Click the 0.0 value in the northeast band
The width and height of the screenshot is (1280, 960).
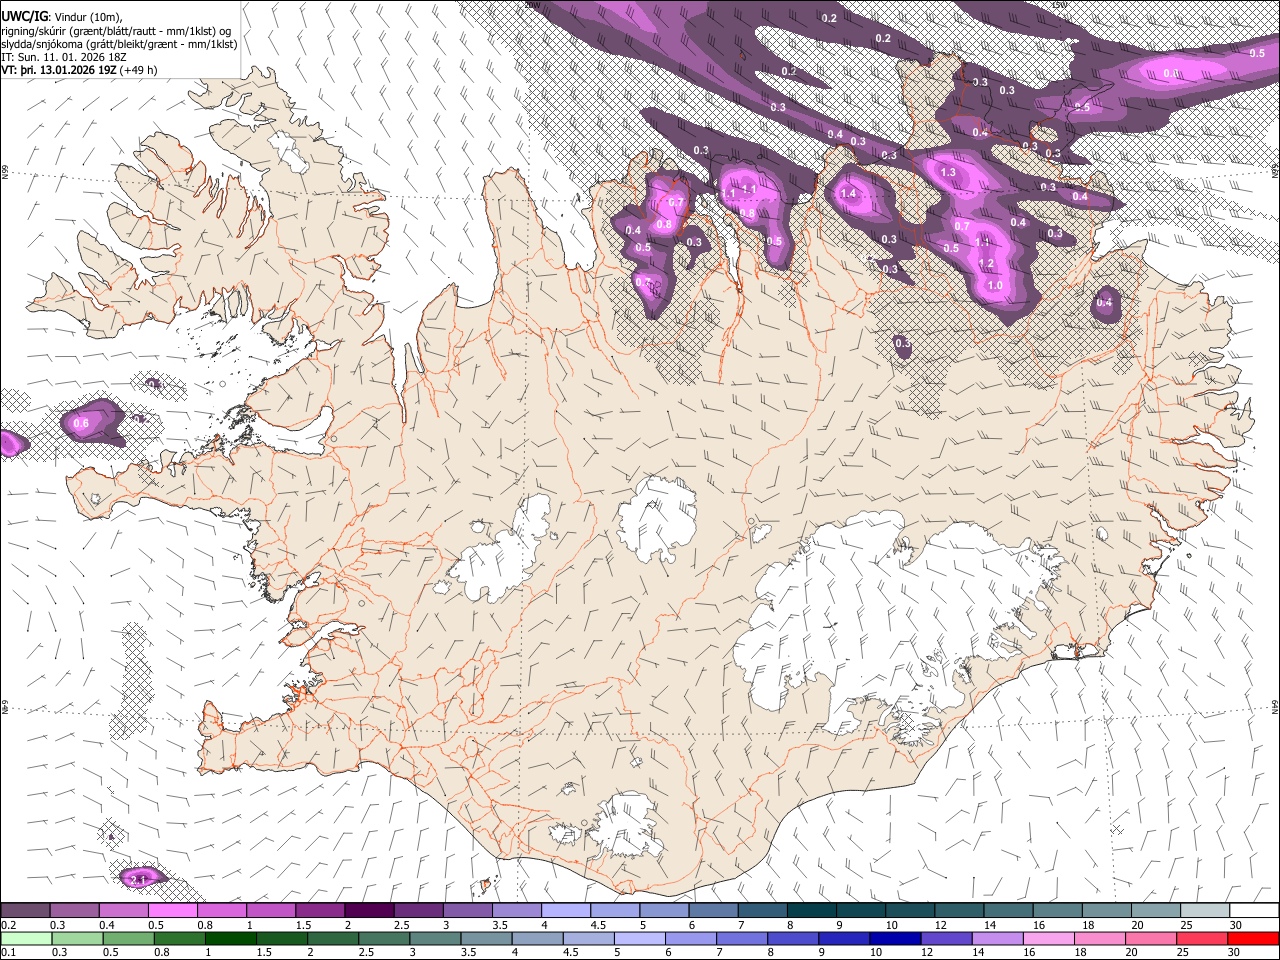(1171, 73)
